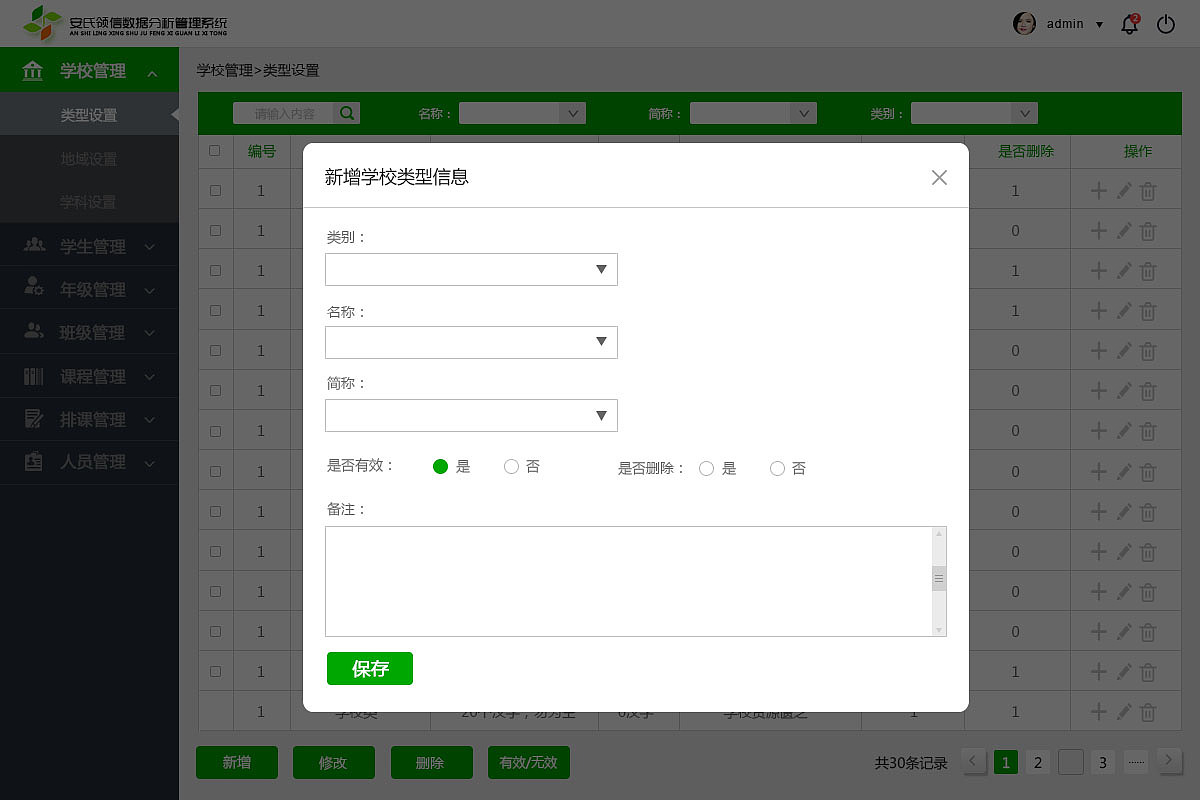This screenshot has width=1200, height=800.
Task: Open 地域设置 in the sidebar
Action: point(89,158)
